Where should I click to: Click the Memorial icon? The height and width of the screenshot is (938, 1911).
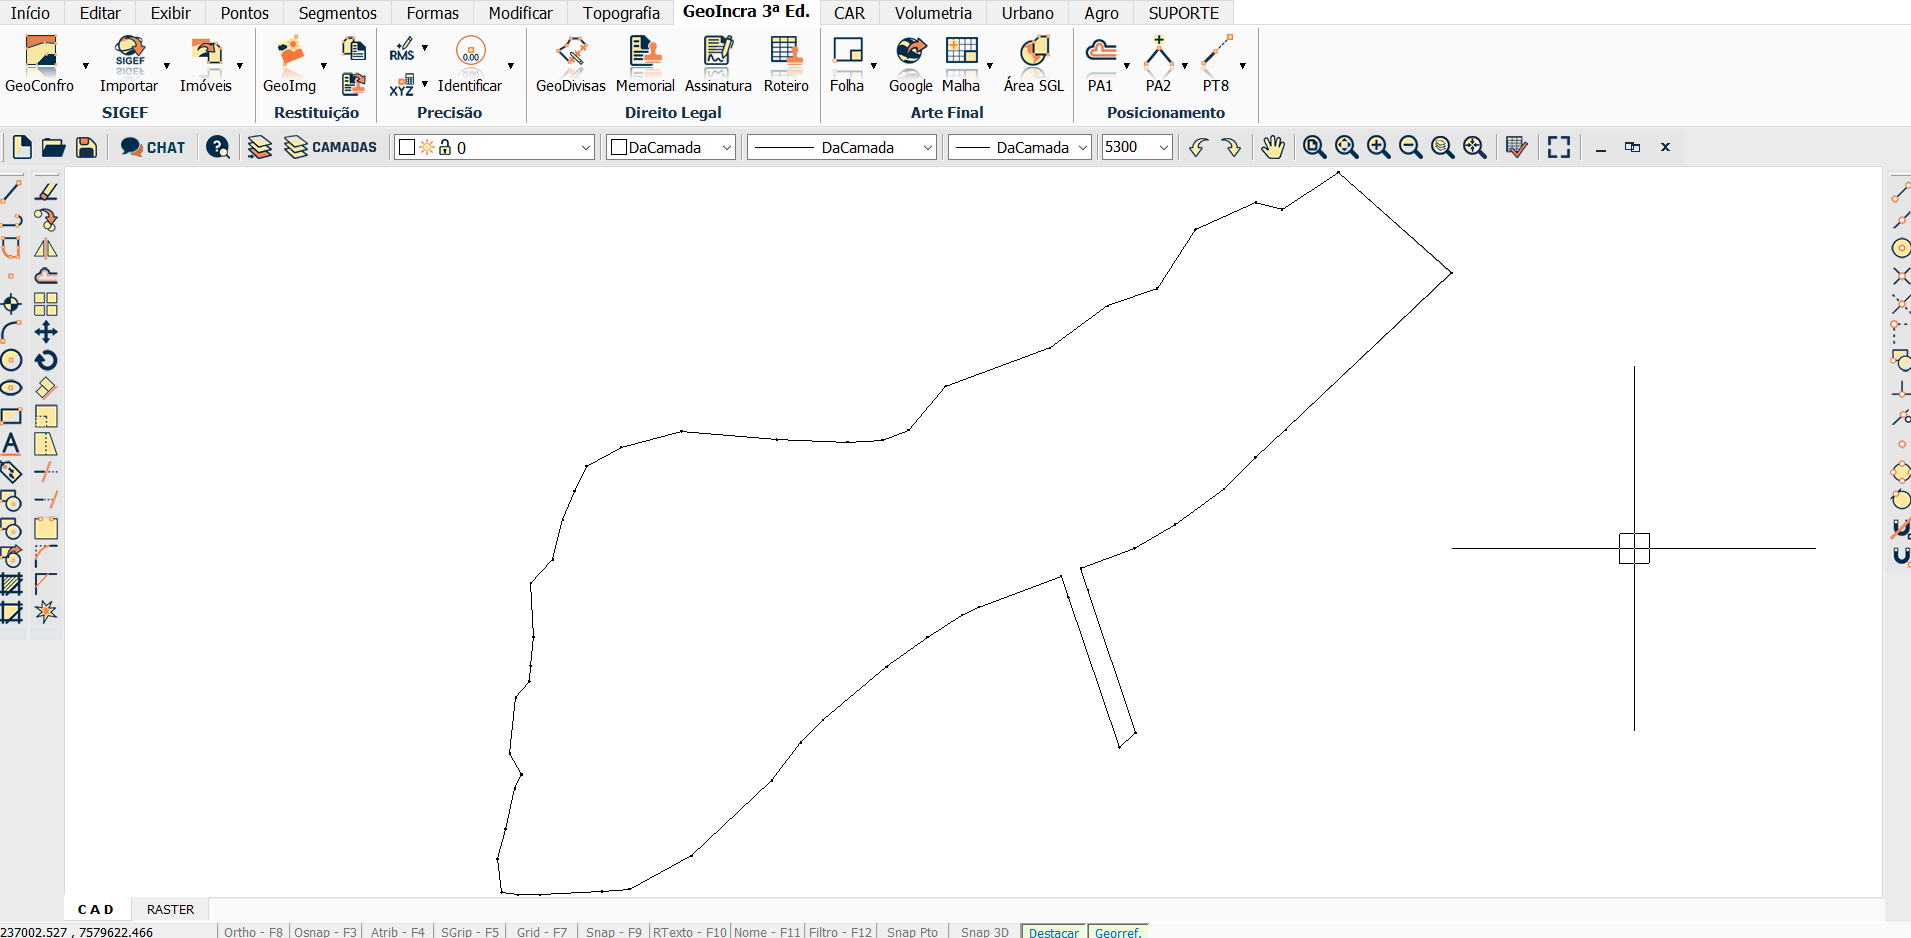(645, 64)
